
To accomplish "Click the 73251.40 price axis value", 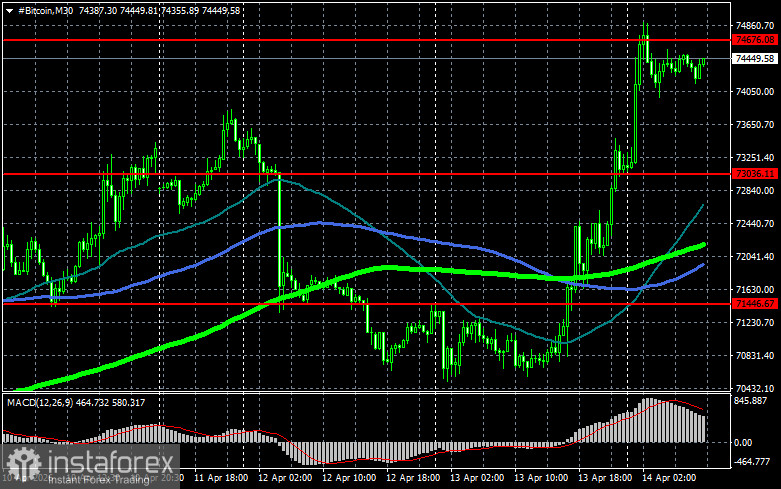I will tap(755, 157).
